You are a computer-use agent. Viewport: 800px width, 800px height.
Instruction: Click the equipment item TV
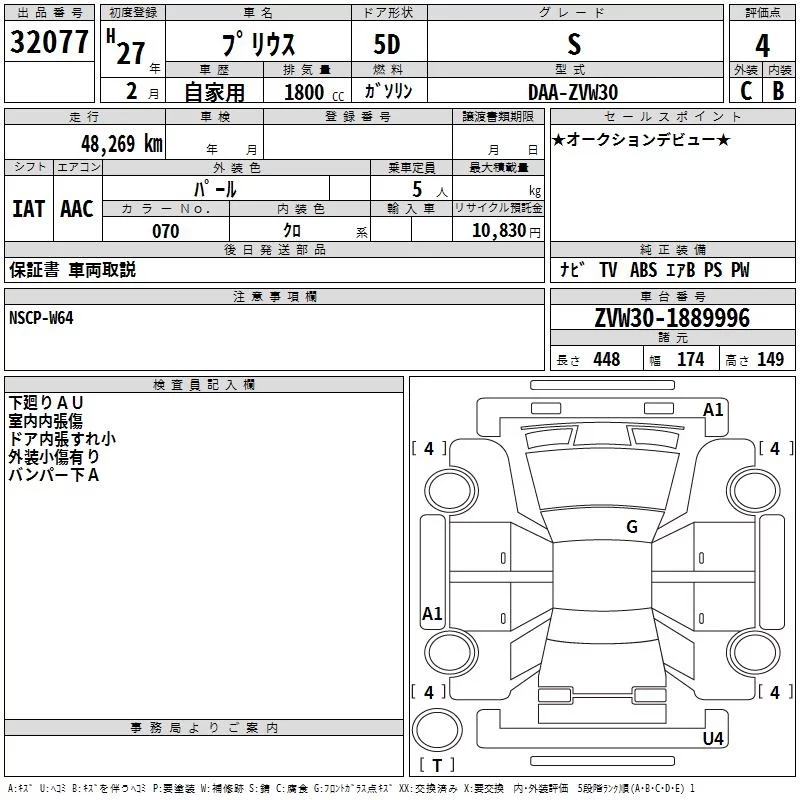(x=608, y=270)
